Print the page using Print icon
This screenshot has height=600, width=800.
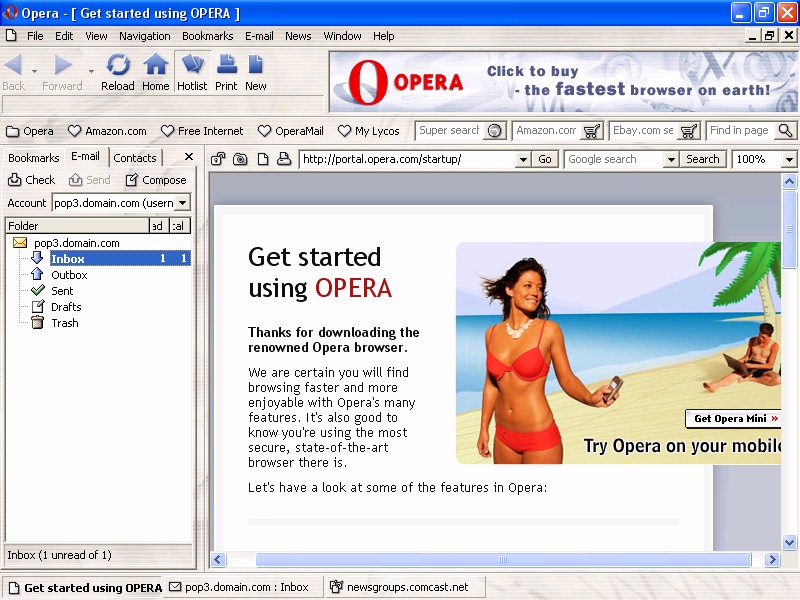click(226, 72)
